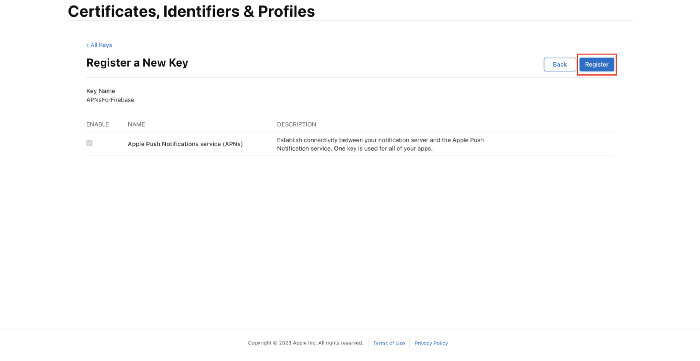Click the Back button
The width and height of the screenshot is (700, 361).
[x=559, y=65]
